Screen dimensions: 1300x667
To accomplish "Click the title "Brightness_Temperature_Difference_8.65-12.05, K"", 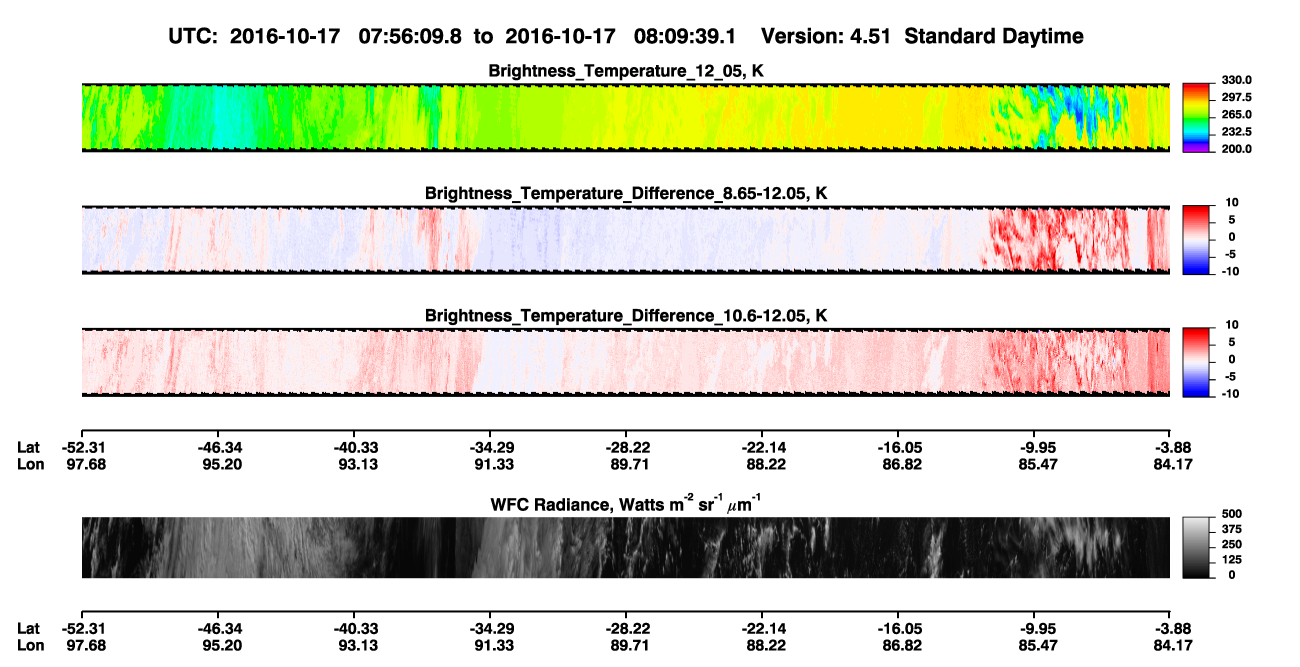I will point(626,193).
